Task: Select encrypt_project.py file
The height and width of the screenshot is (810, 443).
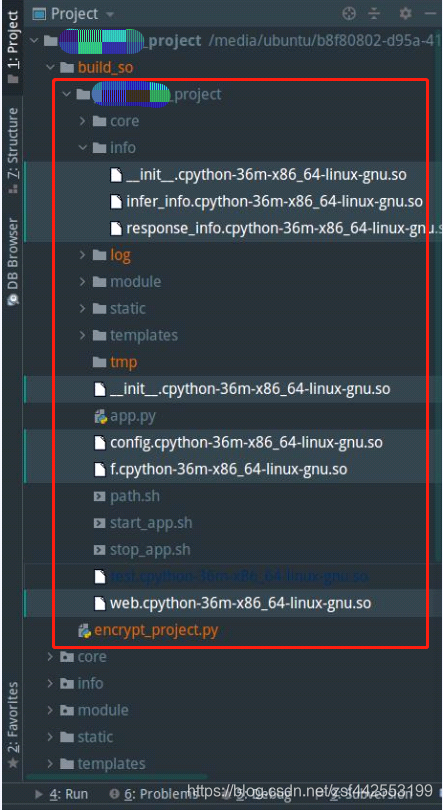Action: 156,630
